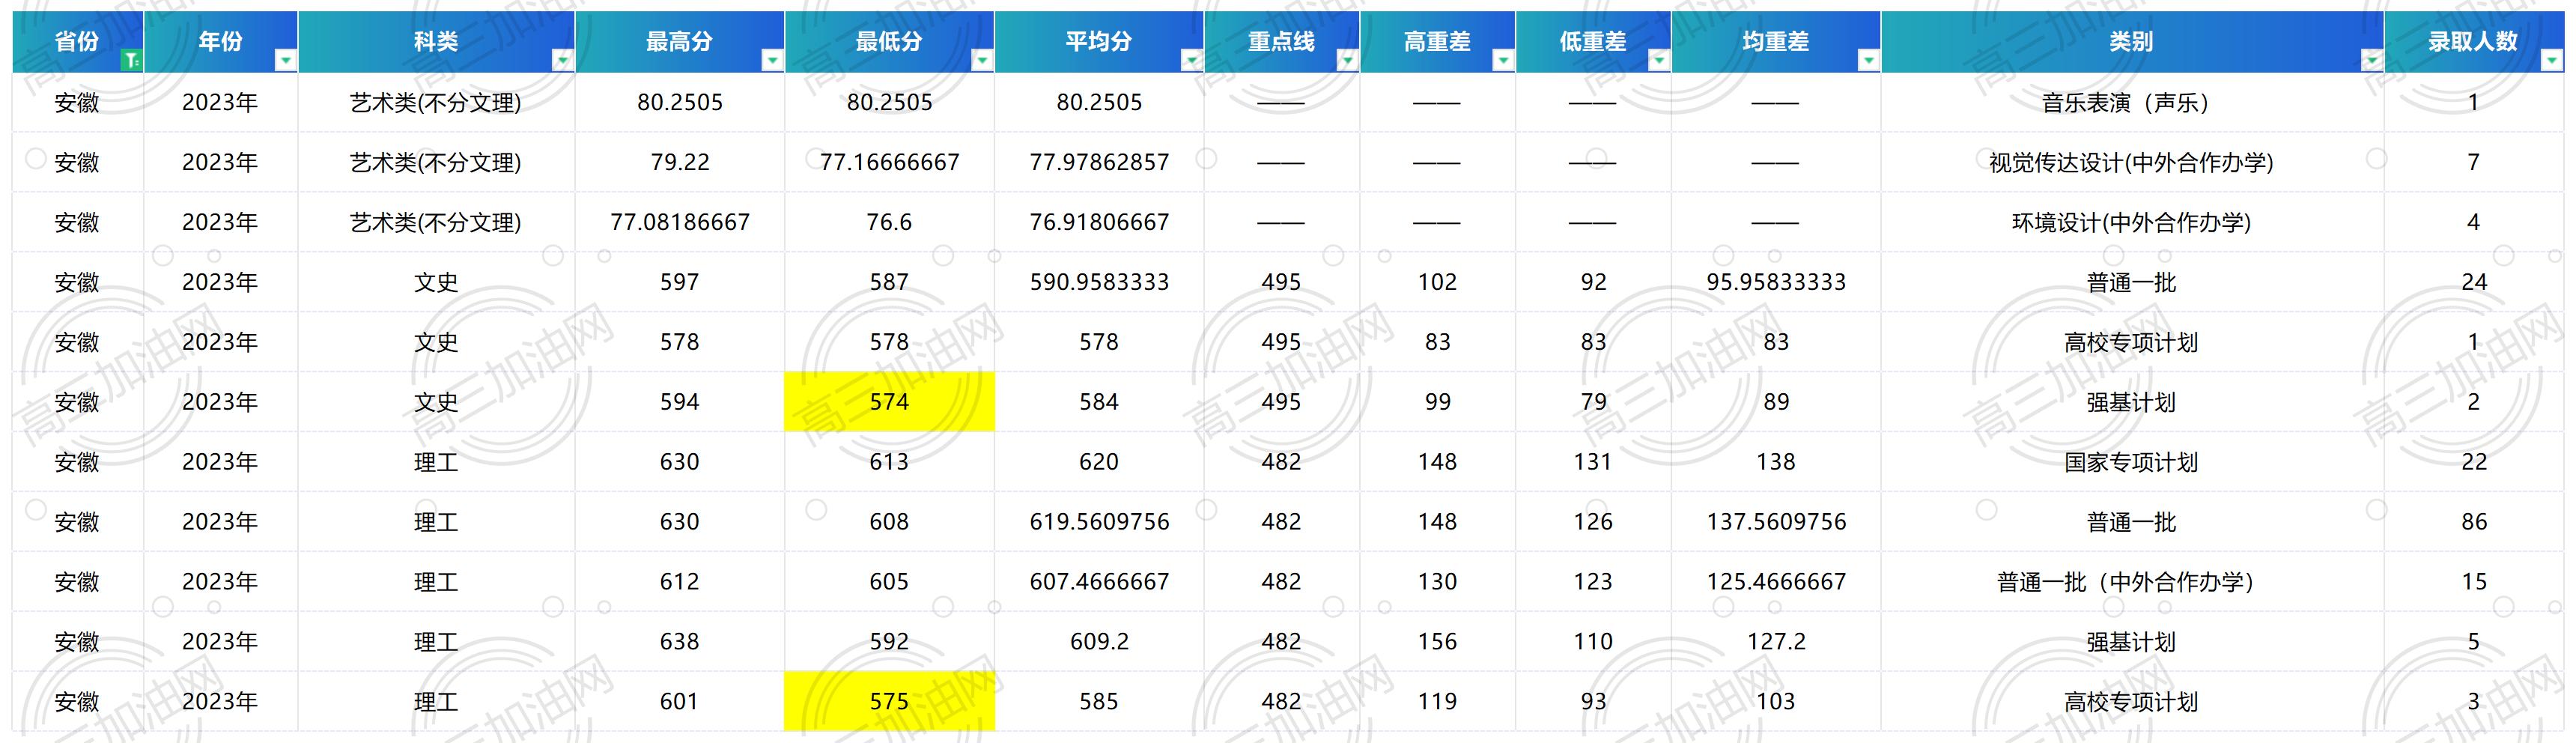Viewport: 2576px width, 743px height.
Task: Select the 类别 header cell
Action: (x=2132, y=42)
